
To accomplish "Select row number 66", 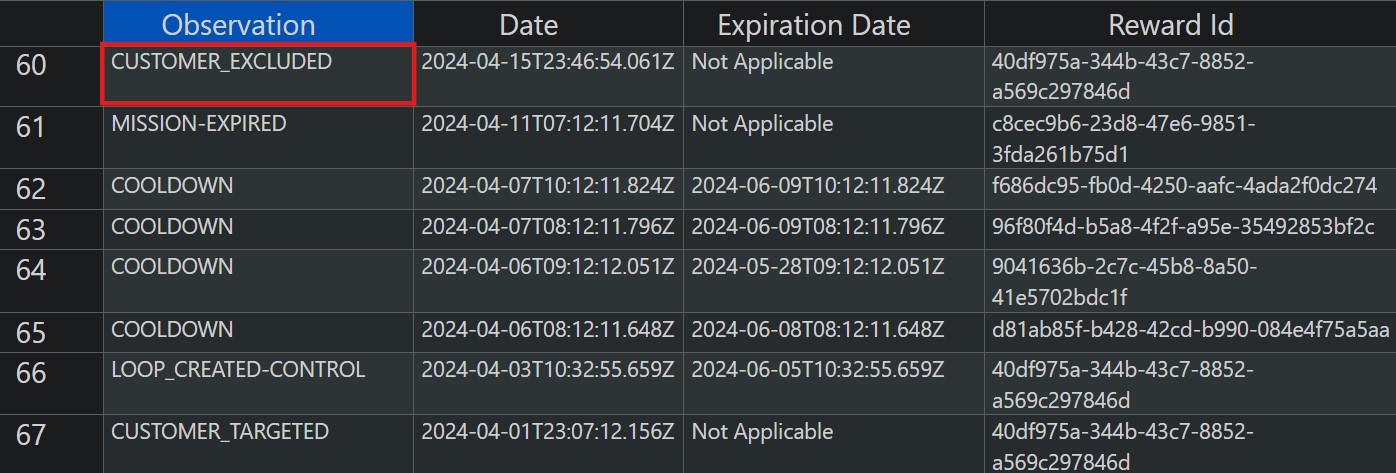I will coord(32,373).
